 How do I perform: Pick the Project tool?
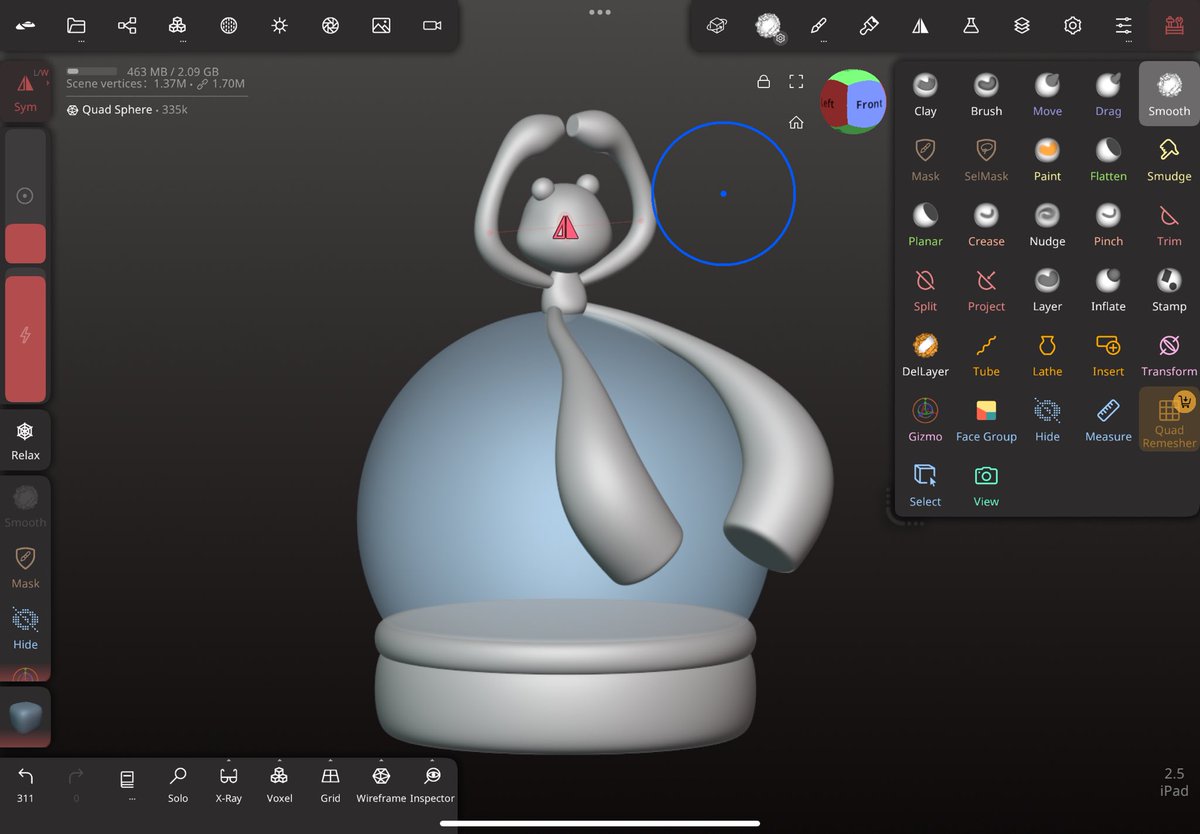[x=986, y=289]
